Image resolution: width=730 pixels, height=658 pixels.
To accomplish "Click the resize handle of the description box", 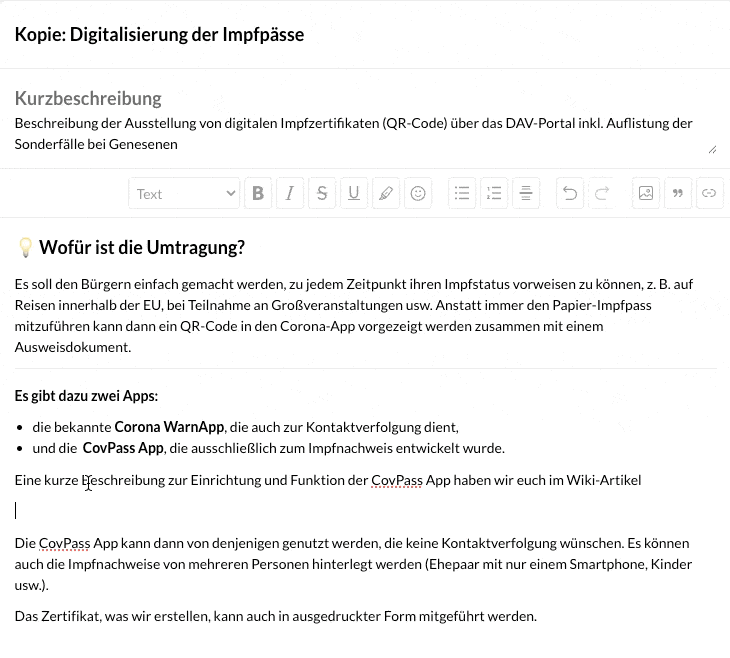I will coord(712,149).
